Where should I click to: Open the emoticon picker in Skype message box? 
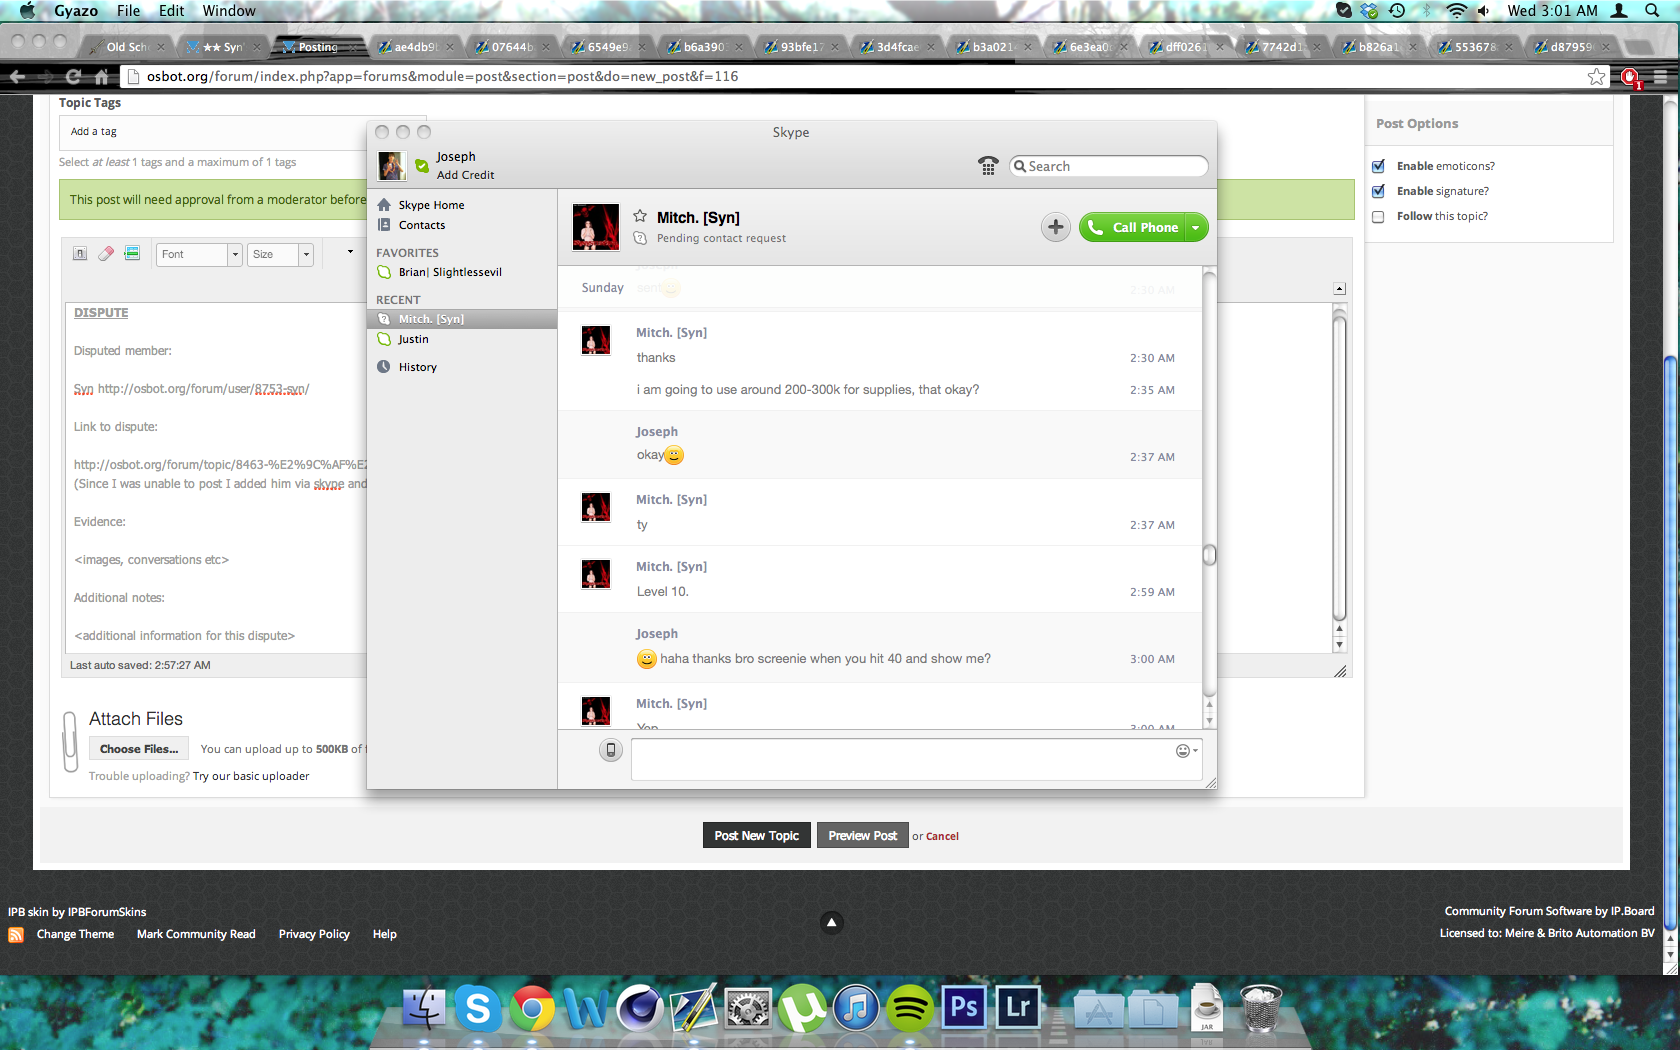(1186, 751)
